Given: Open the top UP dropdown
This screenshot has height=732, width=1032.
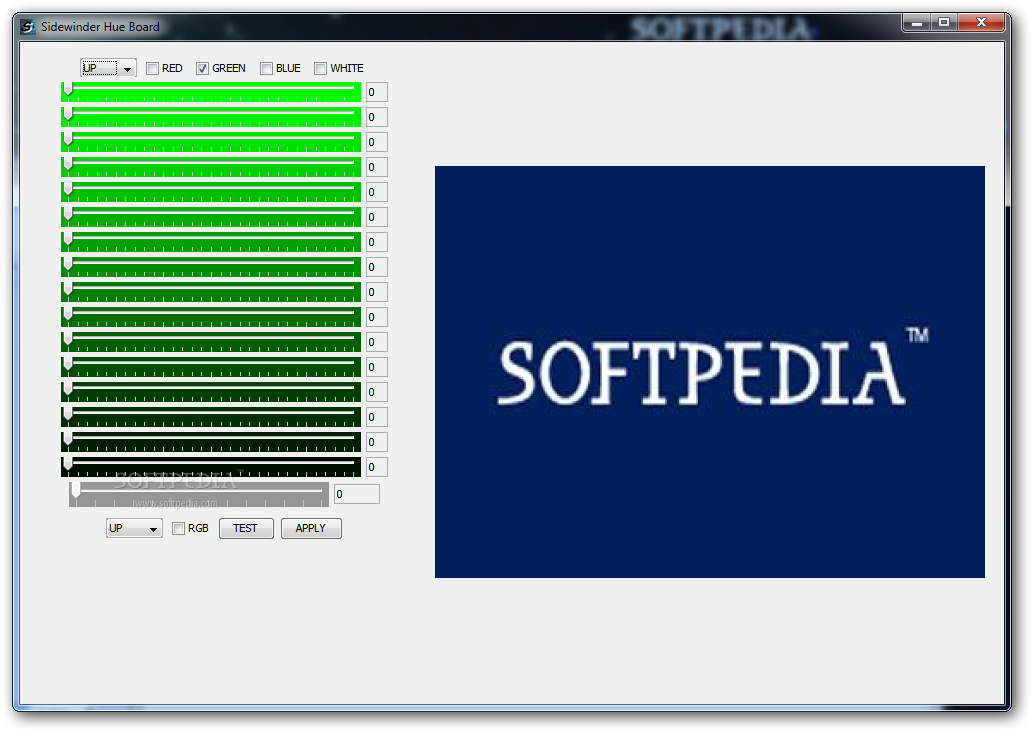Looking at the screenshot, I should (108, 68).
